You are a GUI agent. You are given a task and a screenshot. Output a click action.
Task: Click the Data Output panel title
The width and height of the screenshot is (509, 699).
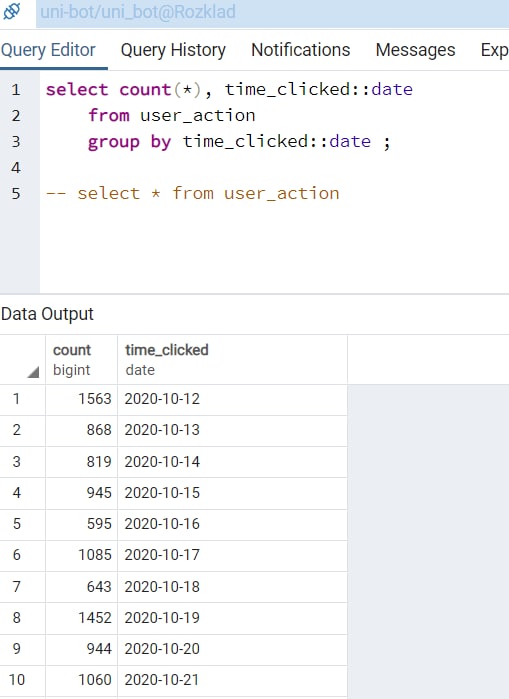coord(47,314)
